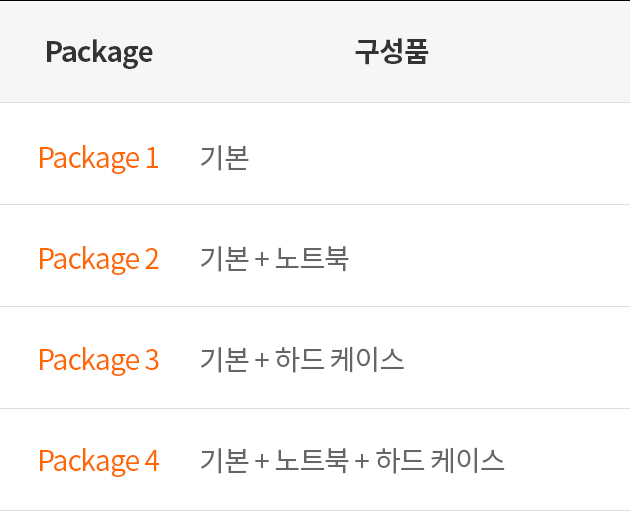Click the plus sign in Package 3 row
The image size is (630, 511).
point(262,360)
